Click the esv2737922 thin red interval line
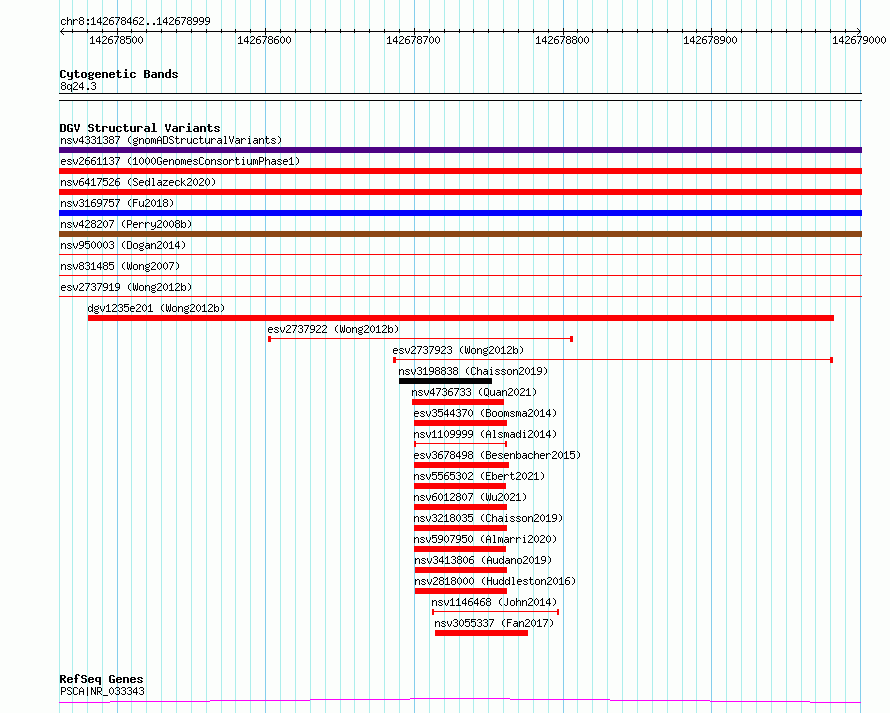Screen dimensions: 890x713 tap(420, 339)
